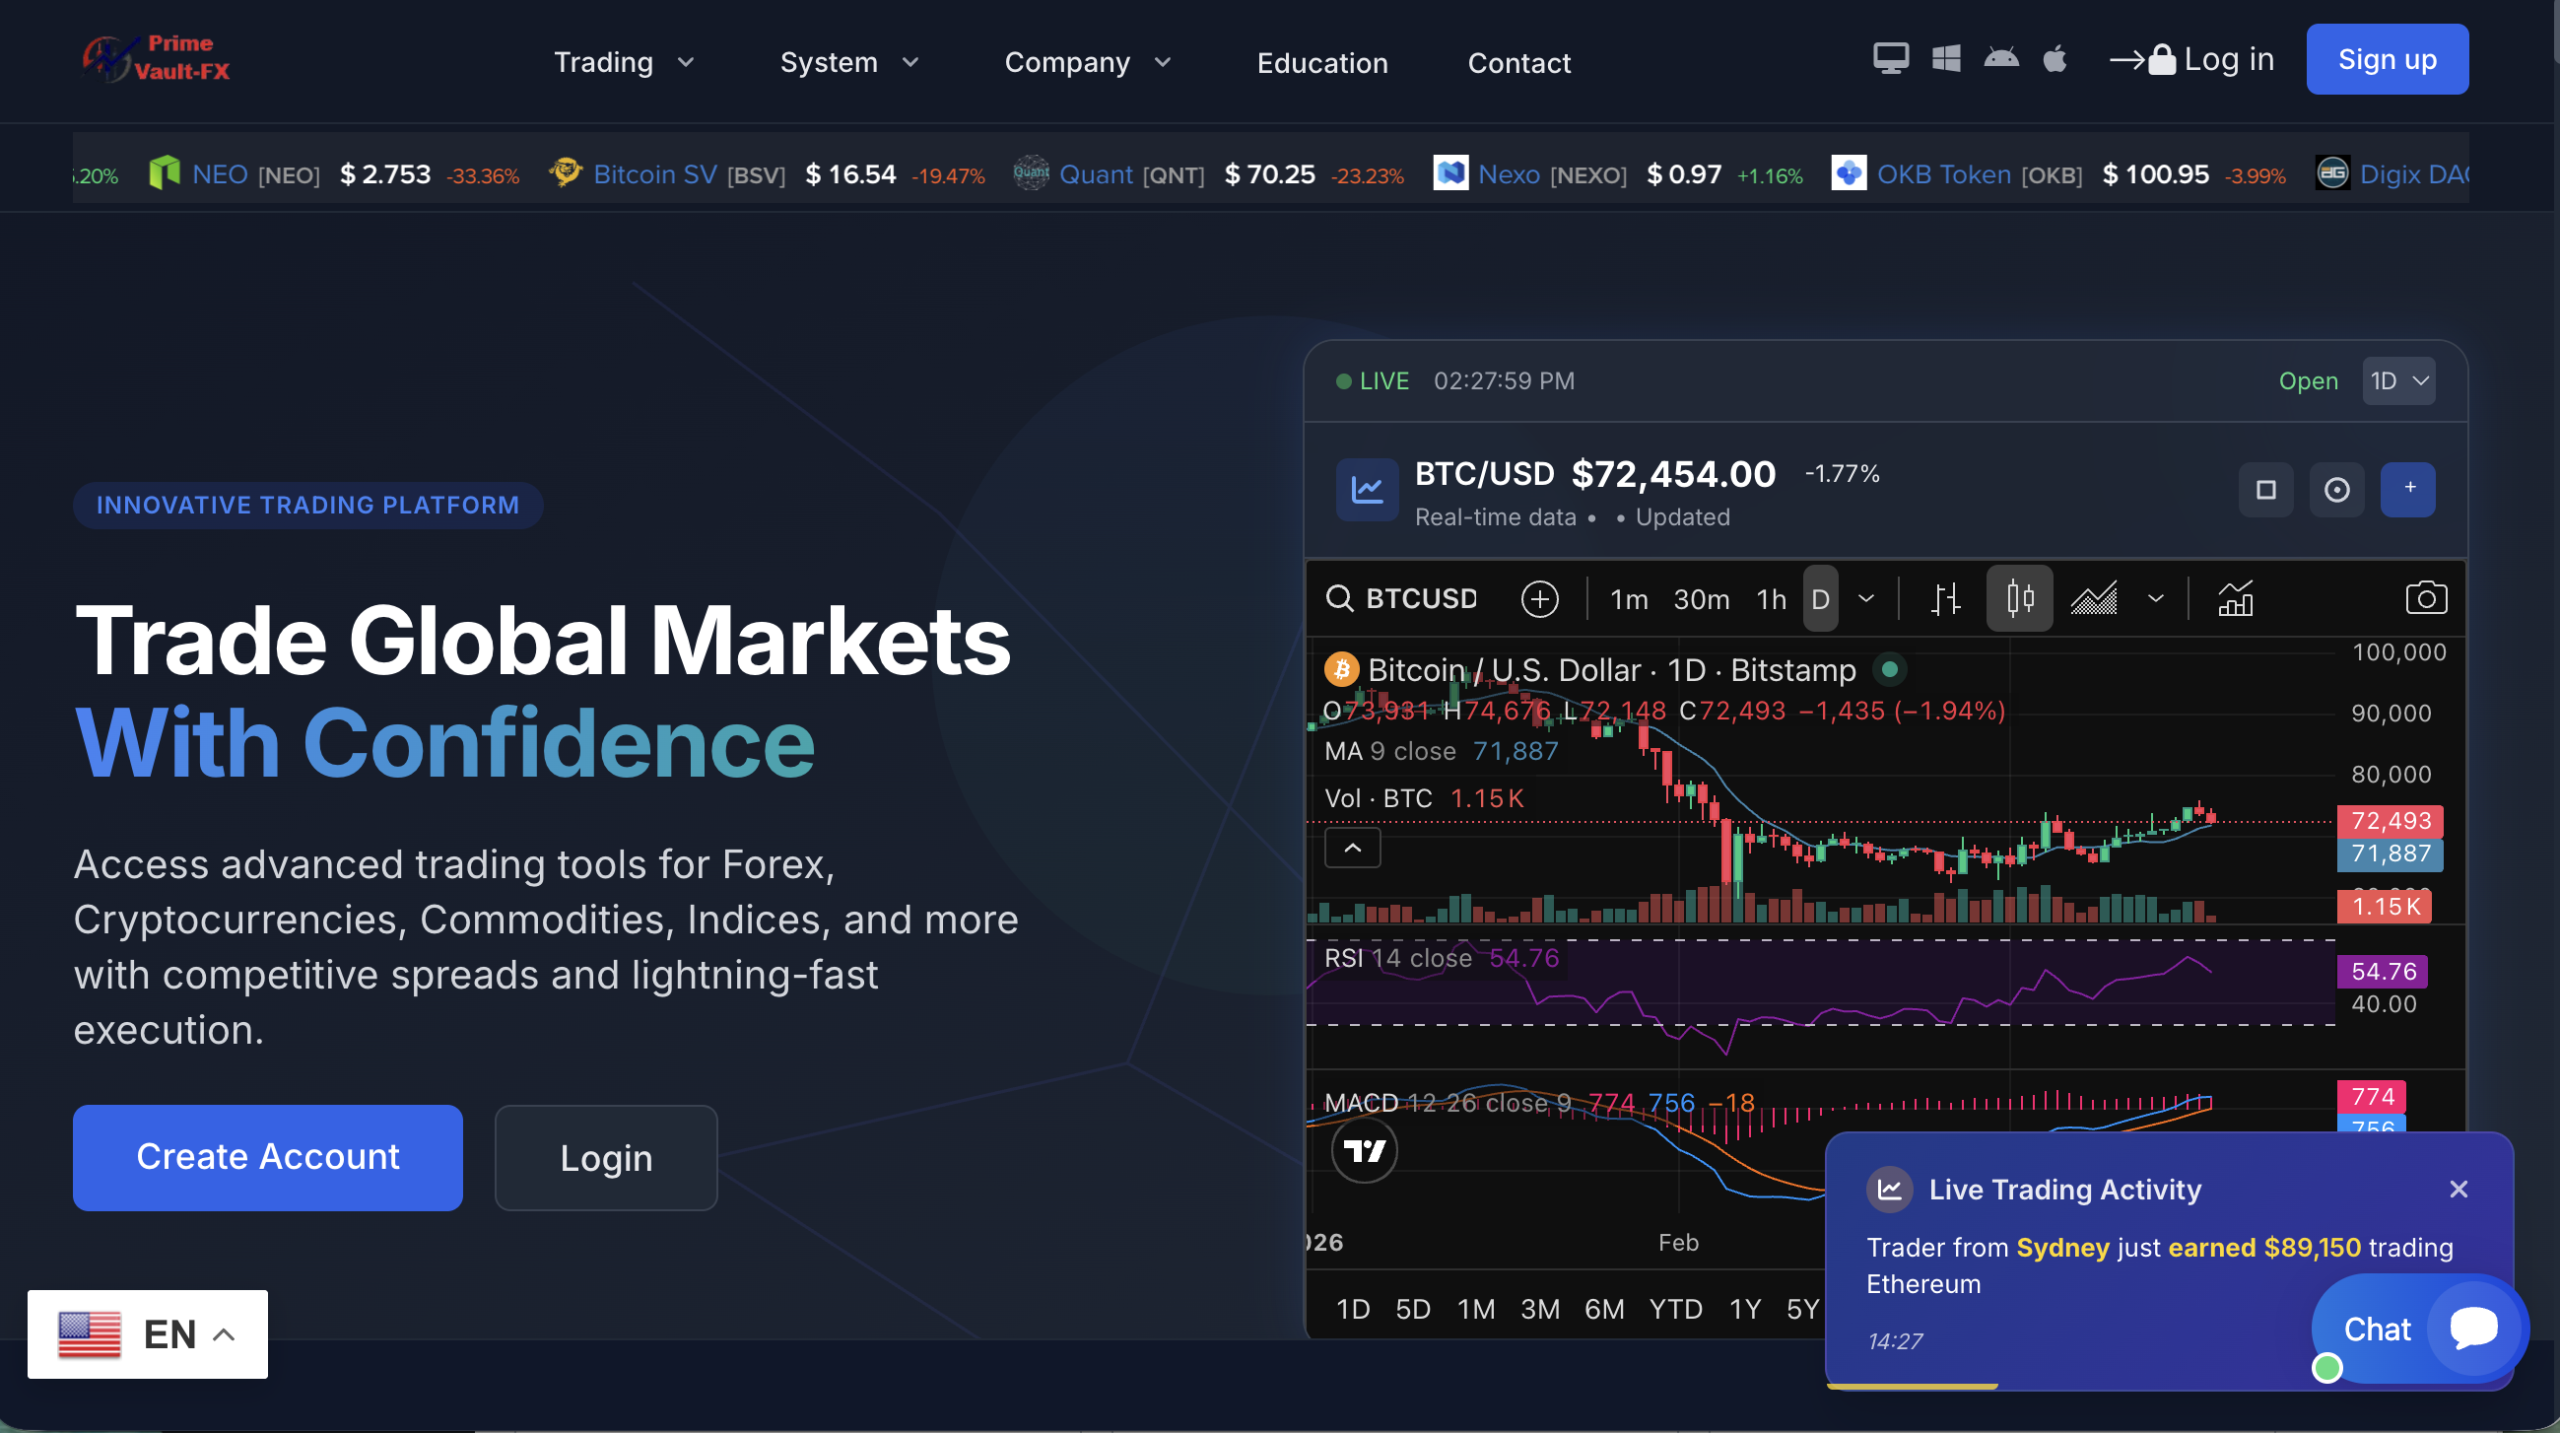Take a chart snapshot with the camera icon

(2427, 598)
